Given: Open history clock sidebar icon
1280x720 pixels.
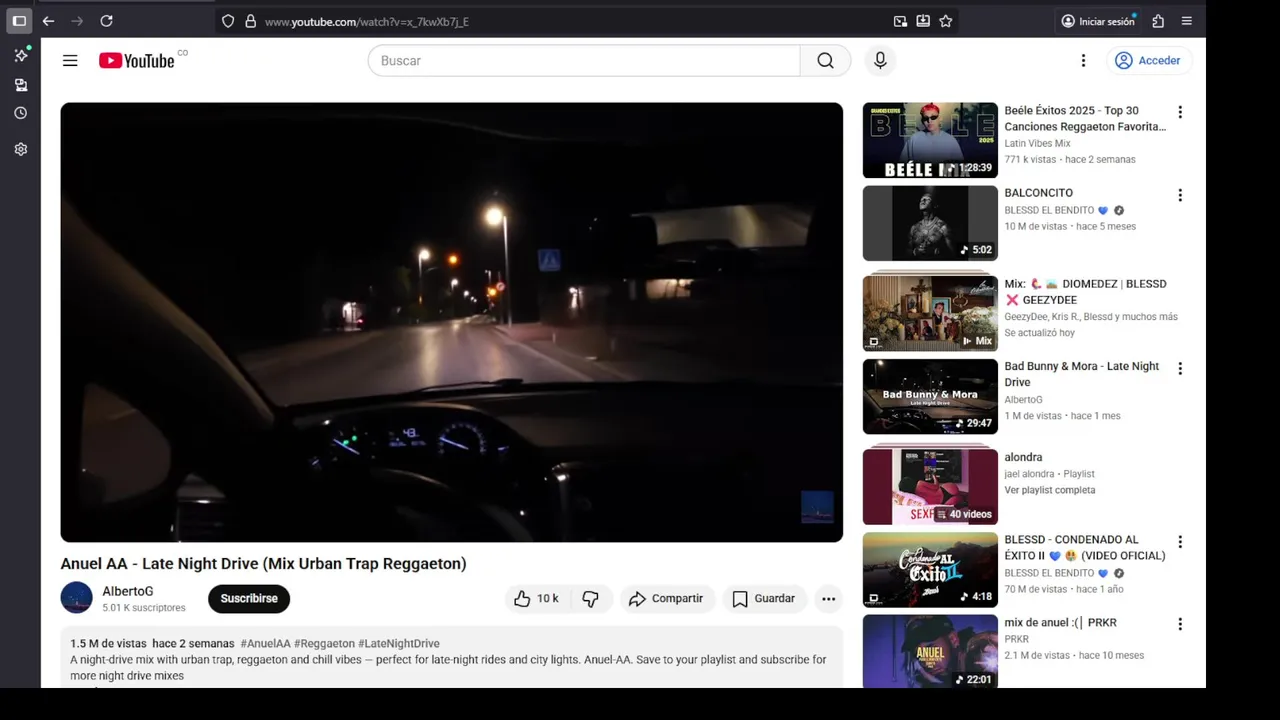Looking at the screenshot, I should (x=20, y=114).
